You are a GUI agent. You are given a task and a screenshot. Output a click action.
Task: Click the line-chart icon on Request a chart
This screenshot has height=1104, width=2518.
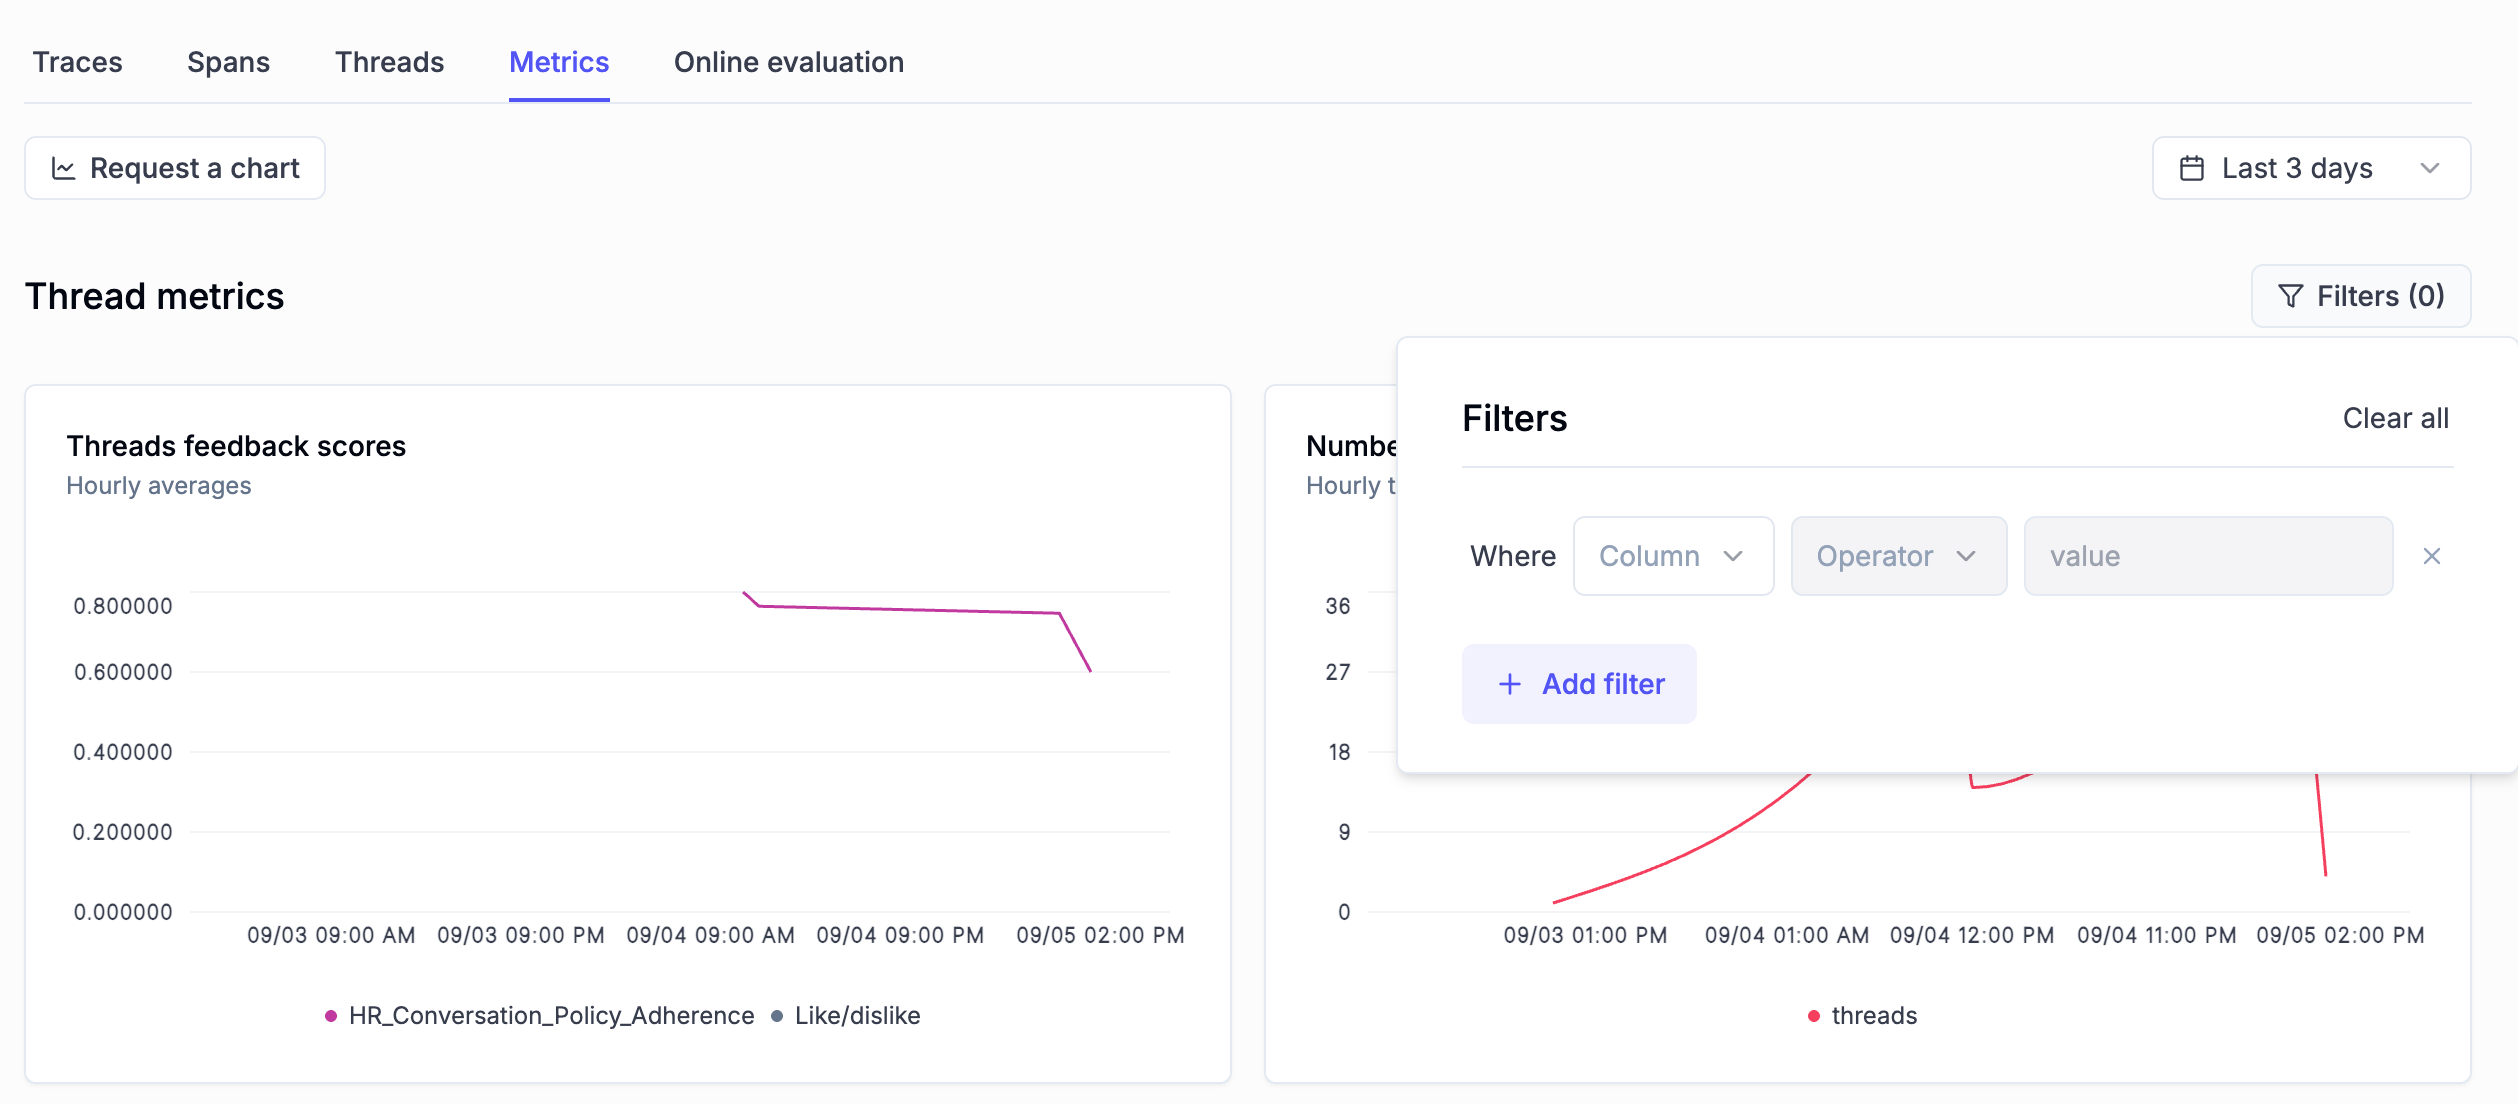(x=64, y=168)
